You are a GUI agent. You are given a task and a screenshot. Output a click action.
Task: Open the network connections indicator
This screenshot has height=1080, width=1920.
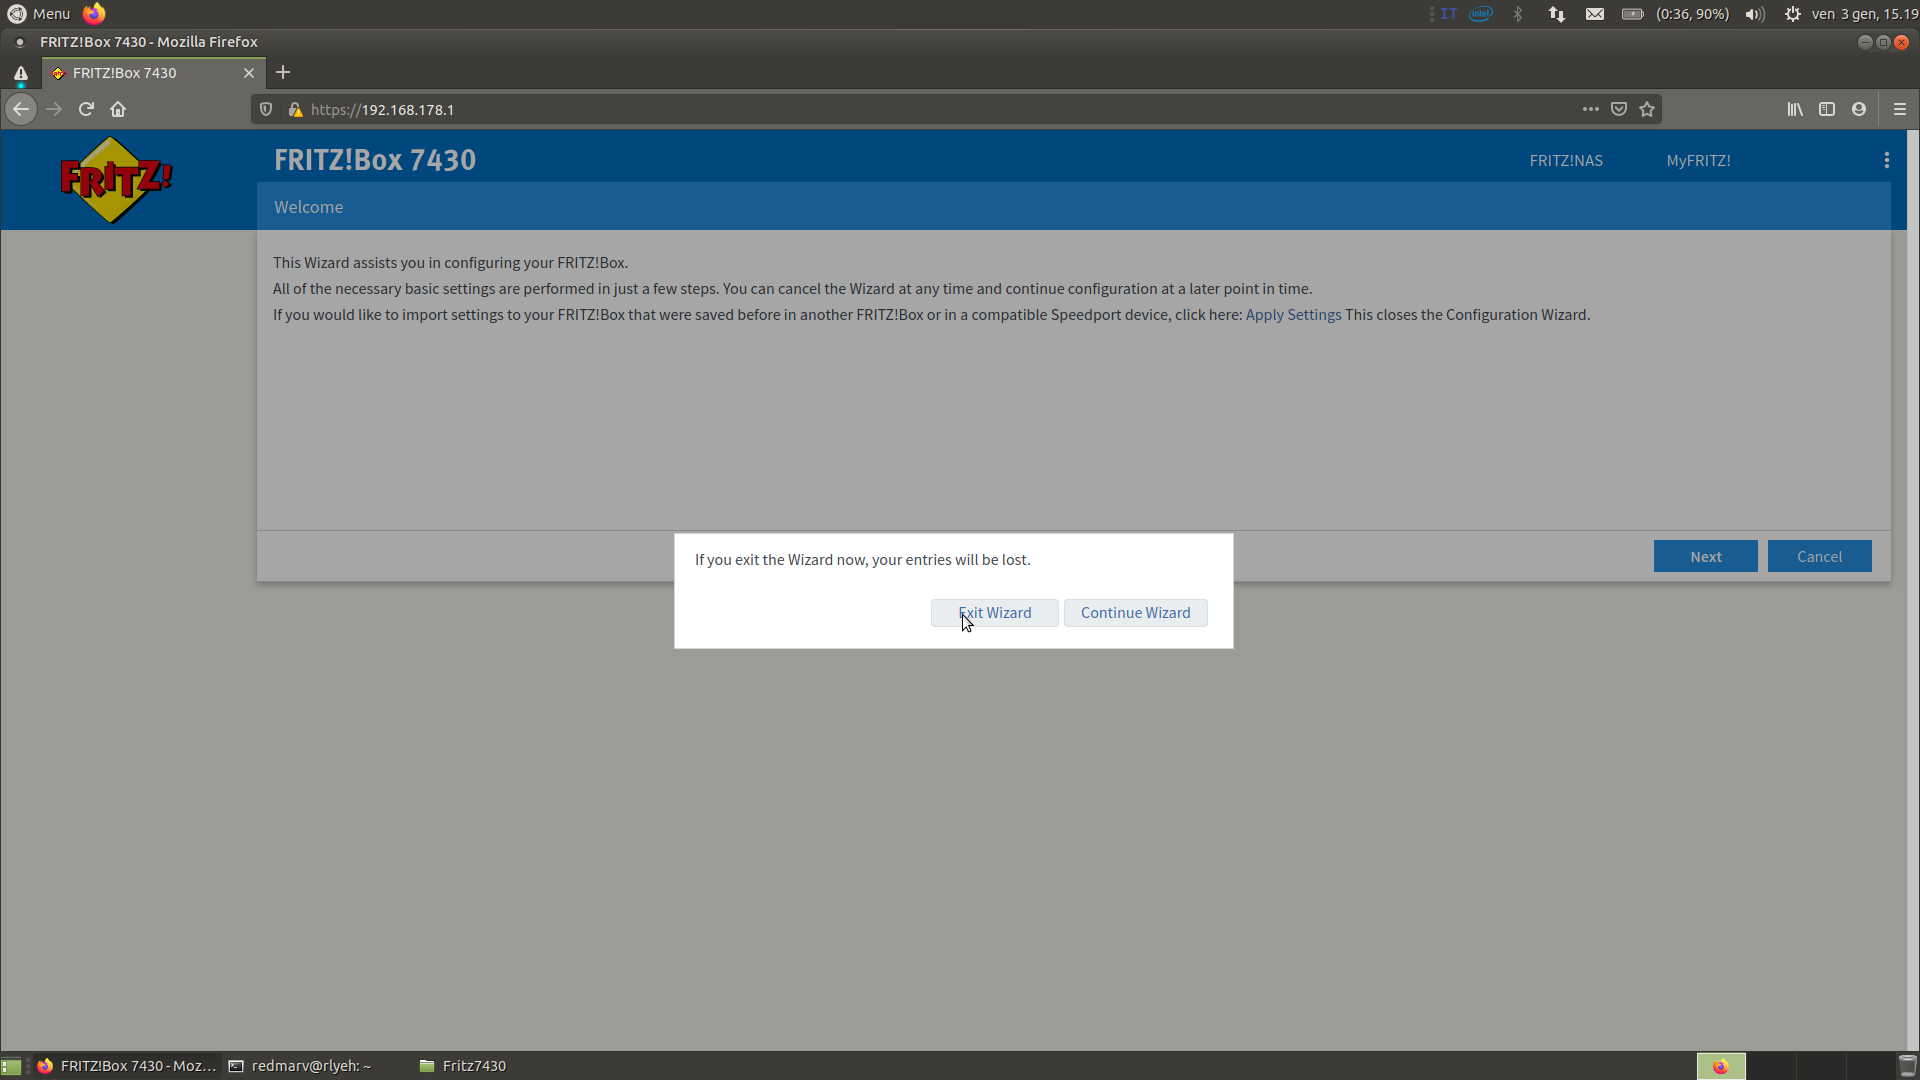pos(1557,14)
